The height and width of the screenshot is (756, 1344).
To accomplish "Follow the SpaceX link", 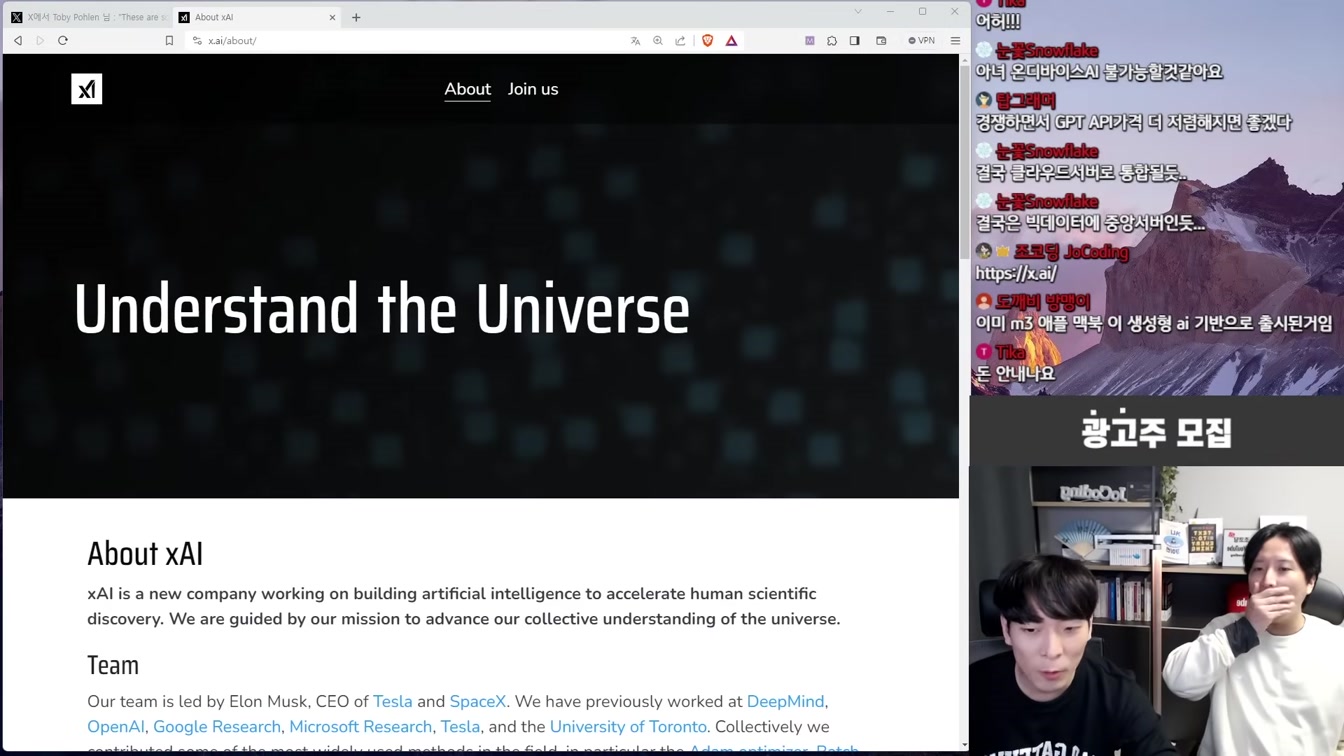I will tap(478, 702).
